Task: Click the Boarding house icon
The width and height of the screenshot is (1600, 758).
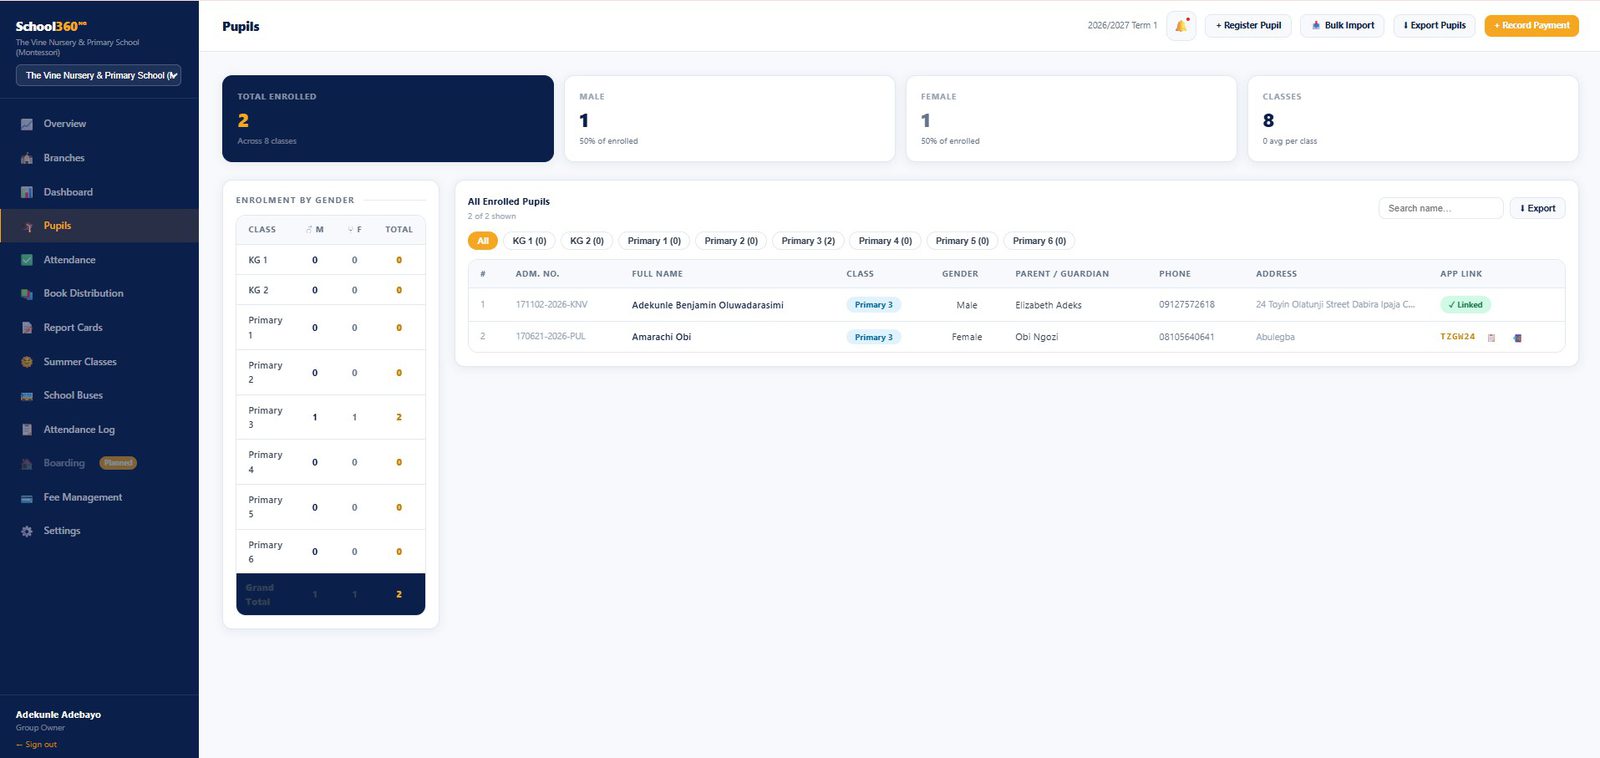Action: click(27, 464)
